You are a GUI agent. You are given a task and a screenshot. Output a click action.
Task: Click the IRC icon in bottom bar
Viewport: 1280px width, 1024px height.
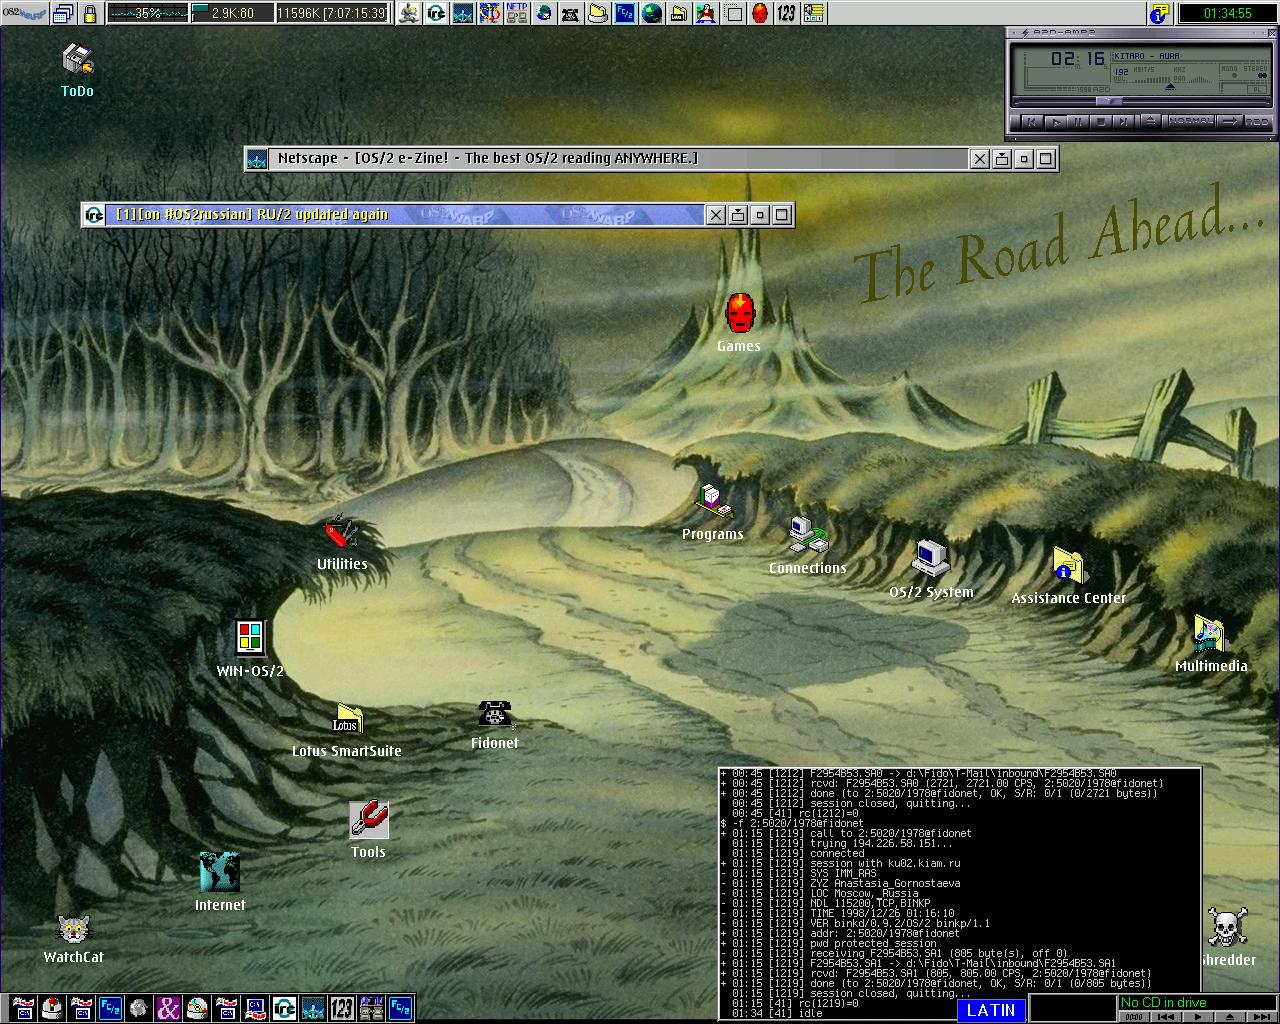[285, 1008]
